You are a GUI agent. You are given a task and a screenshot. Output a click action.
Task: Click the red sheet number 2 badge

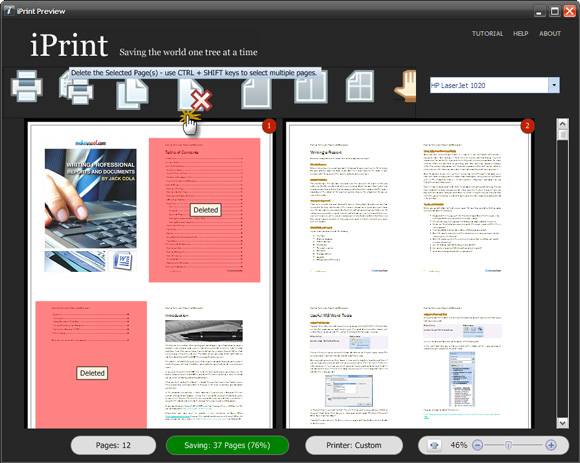pos(527,126)
